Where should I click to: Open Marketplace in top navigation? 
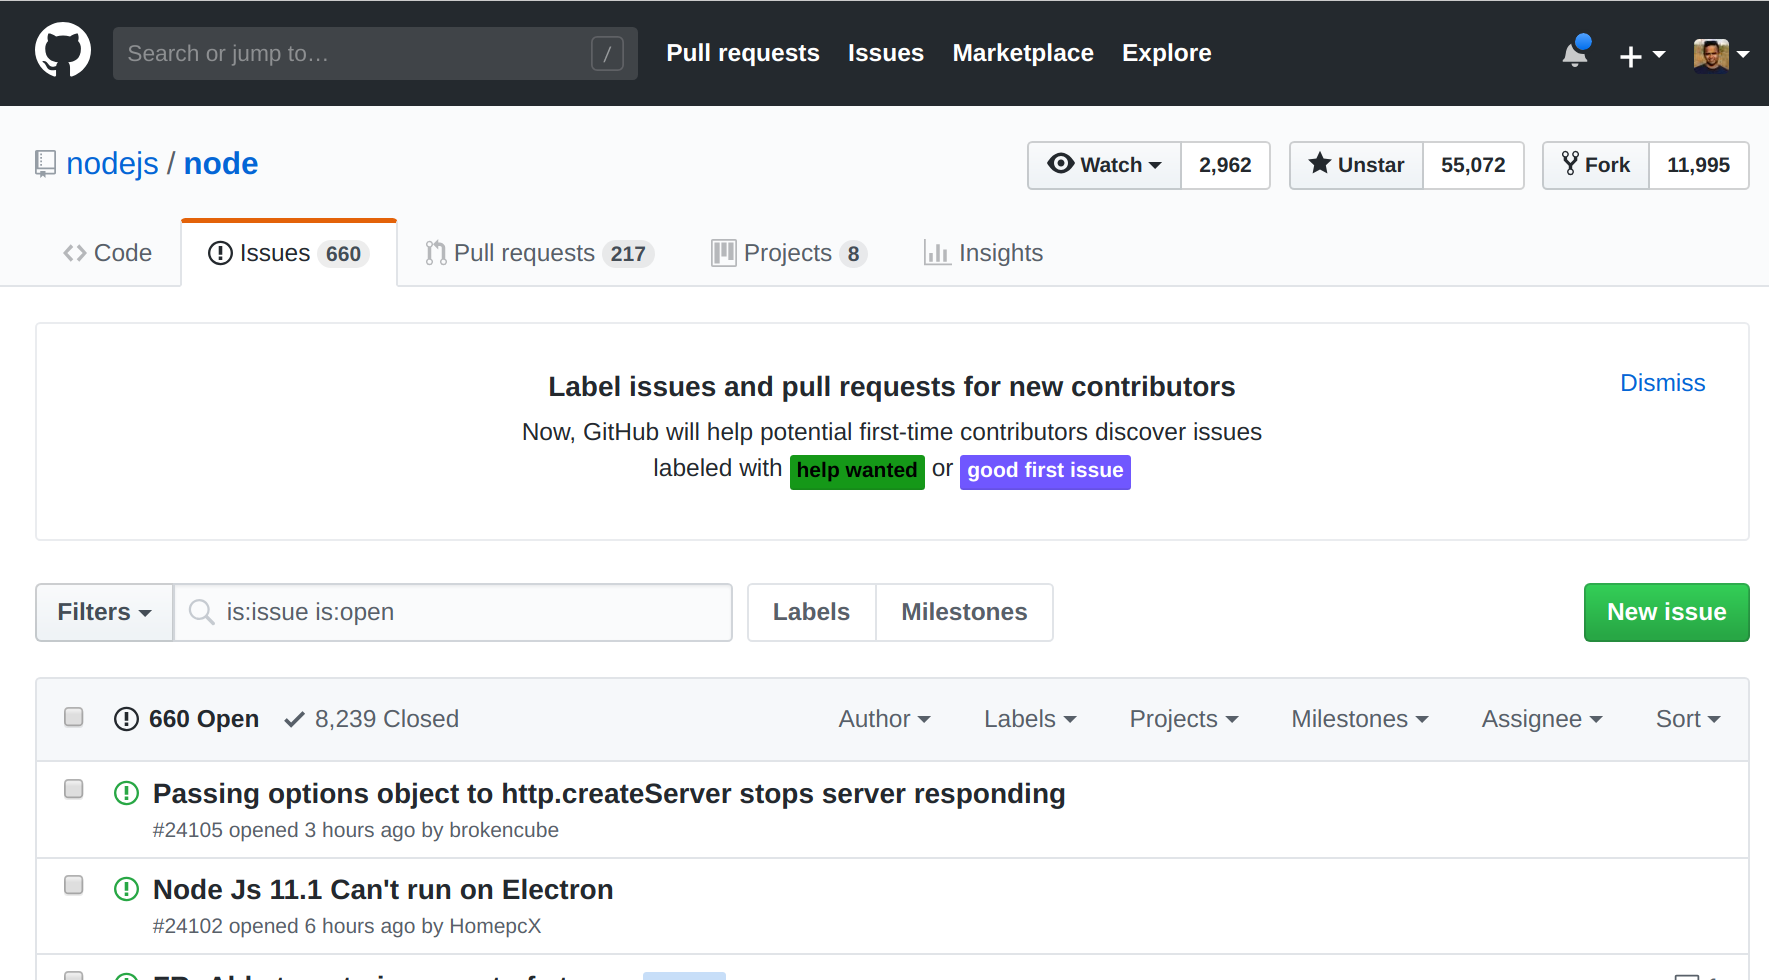tap(1023, 53)
